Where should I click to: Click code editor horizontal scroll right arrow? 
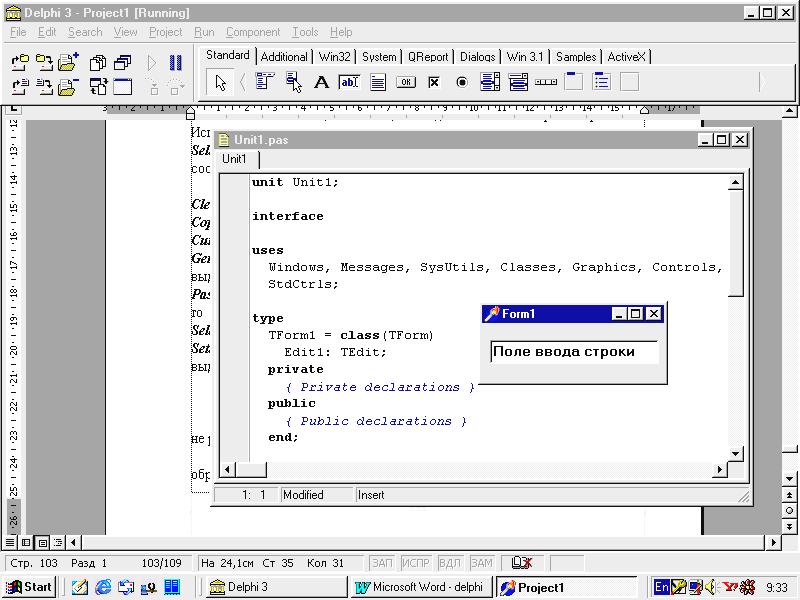tap(719, 469)
